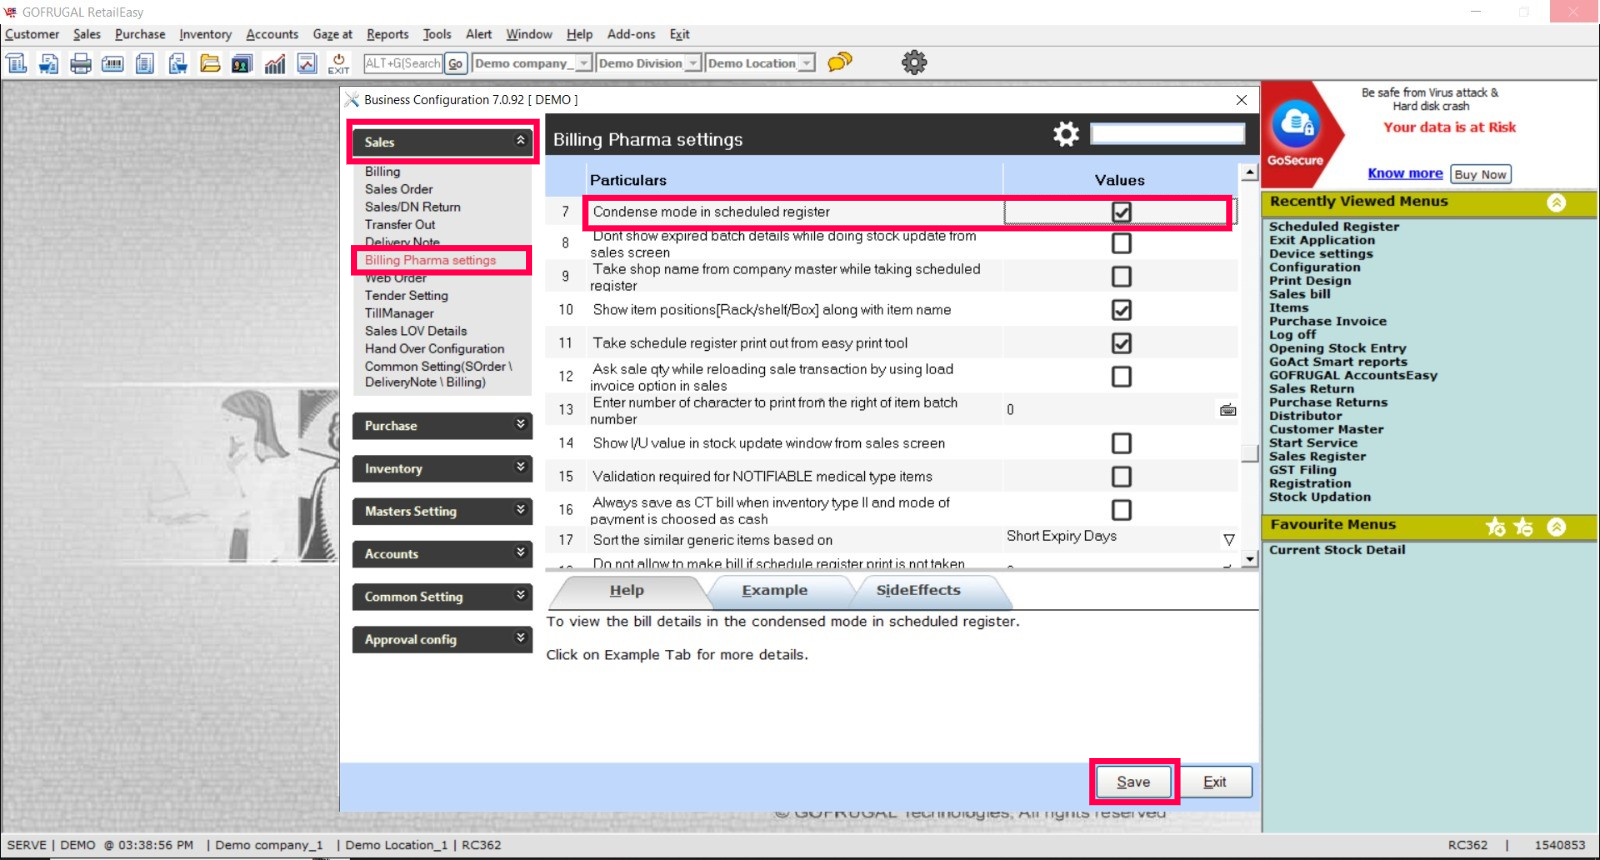Enable Validation required for NOTIFIABLE items
1600x860 pixels.
click(1122, 477)
